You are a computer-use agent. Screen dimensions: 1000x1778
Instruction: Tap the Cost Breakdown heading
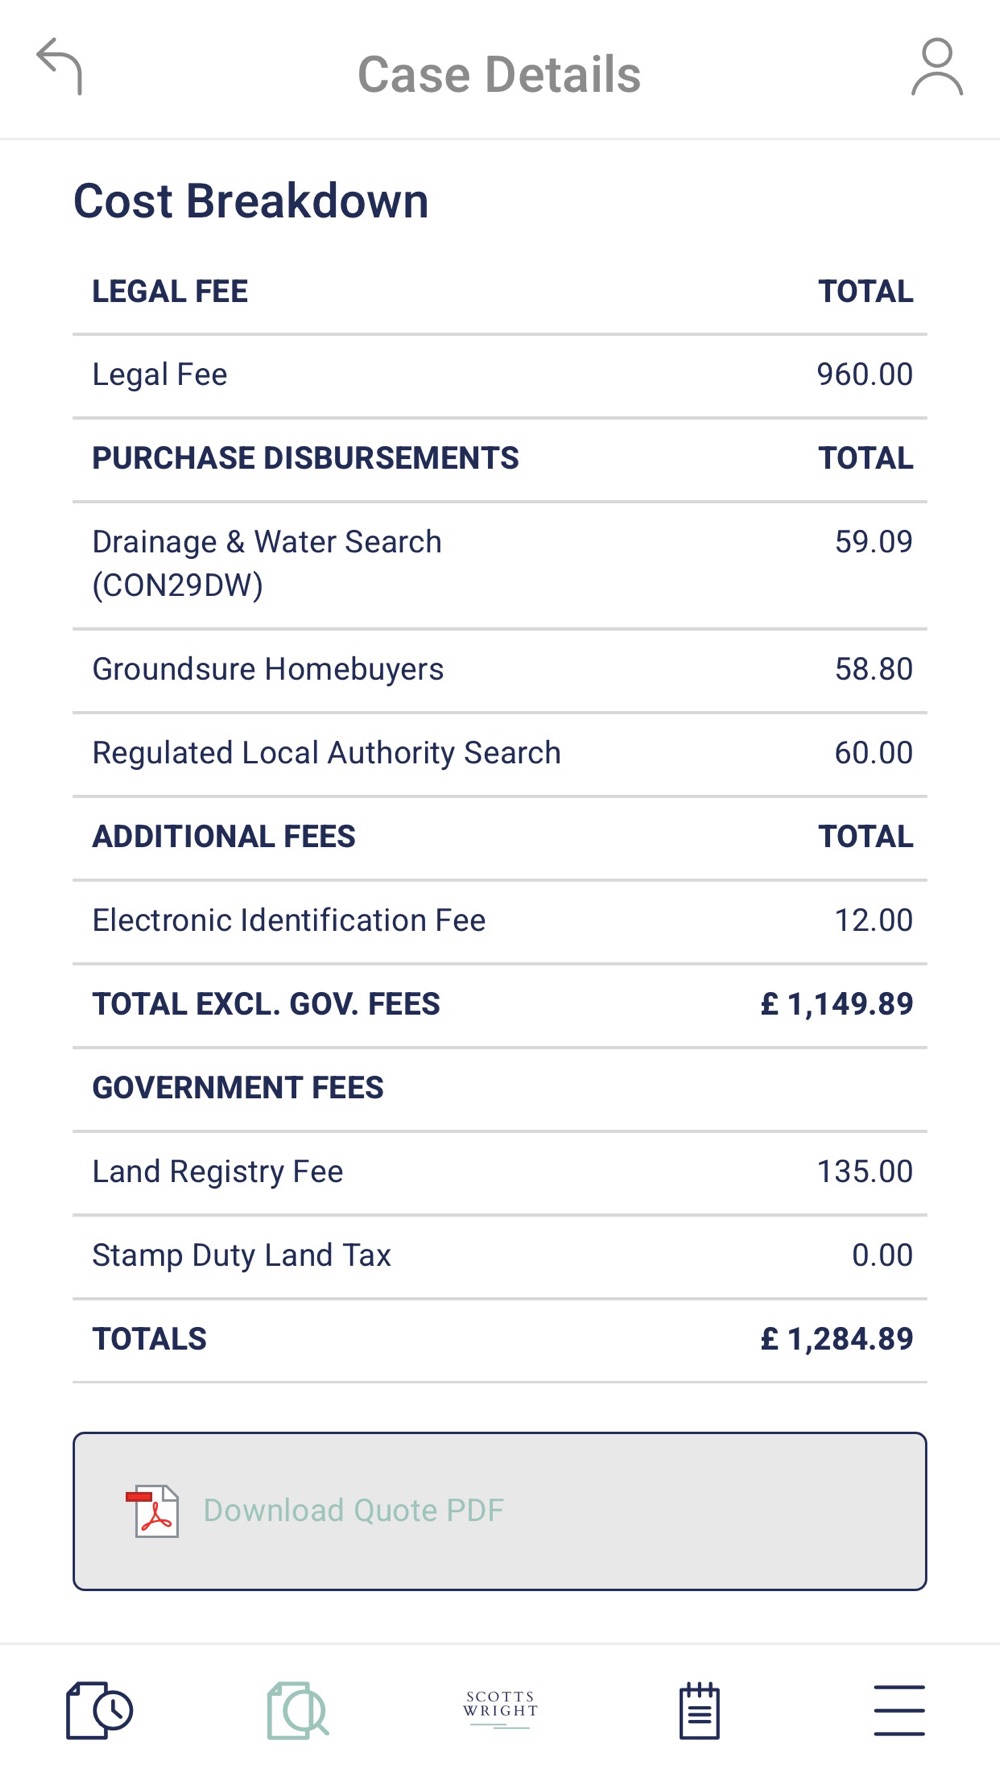[x=251, y=201]
